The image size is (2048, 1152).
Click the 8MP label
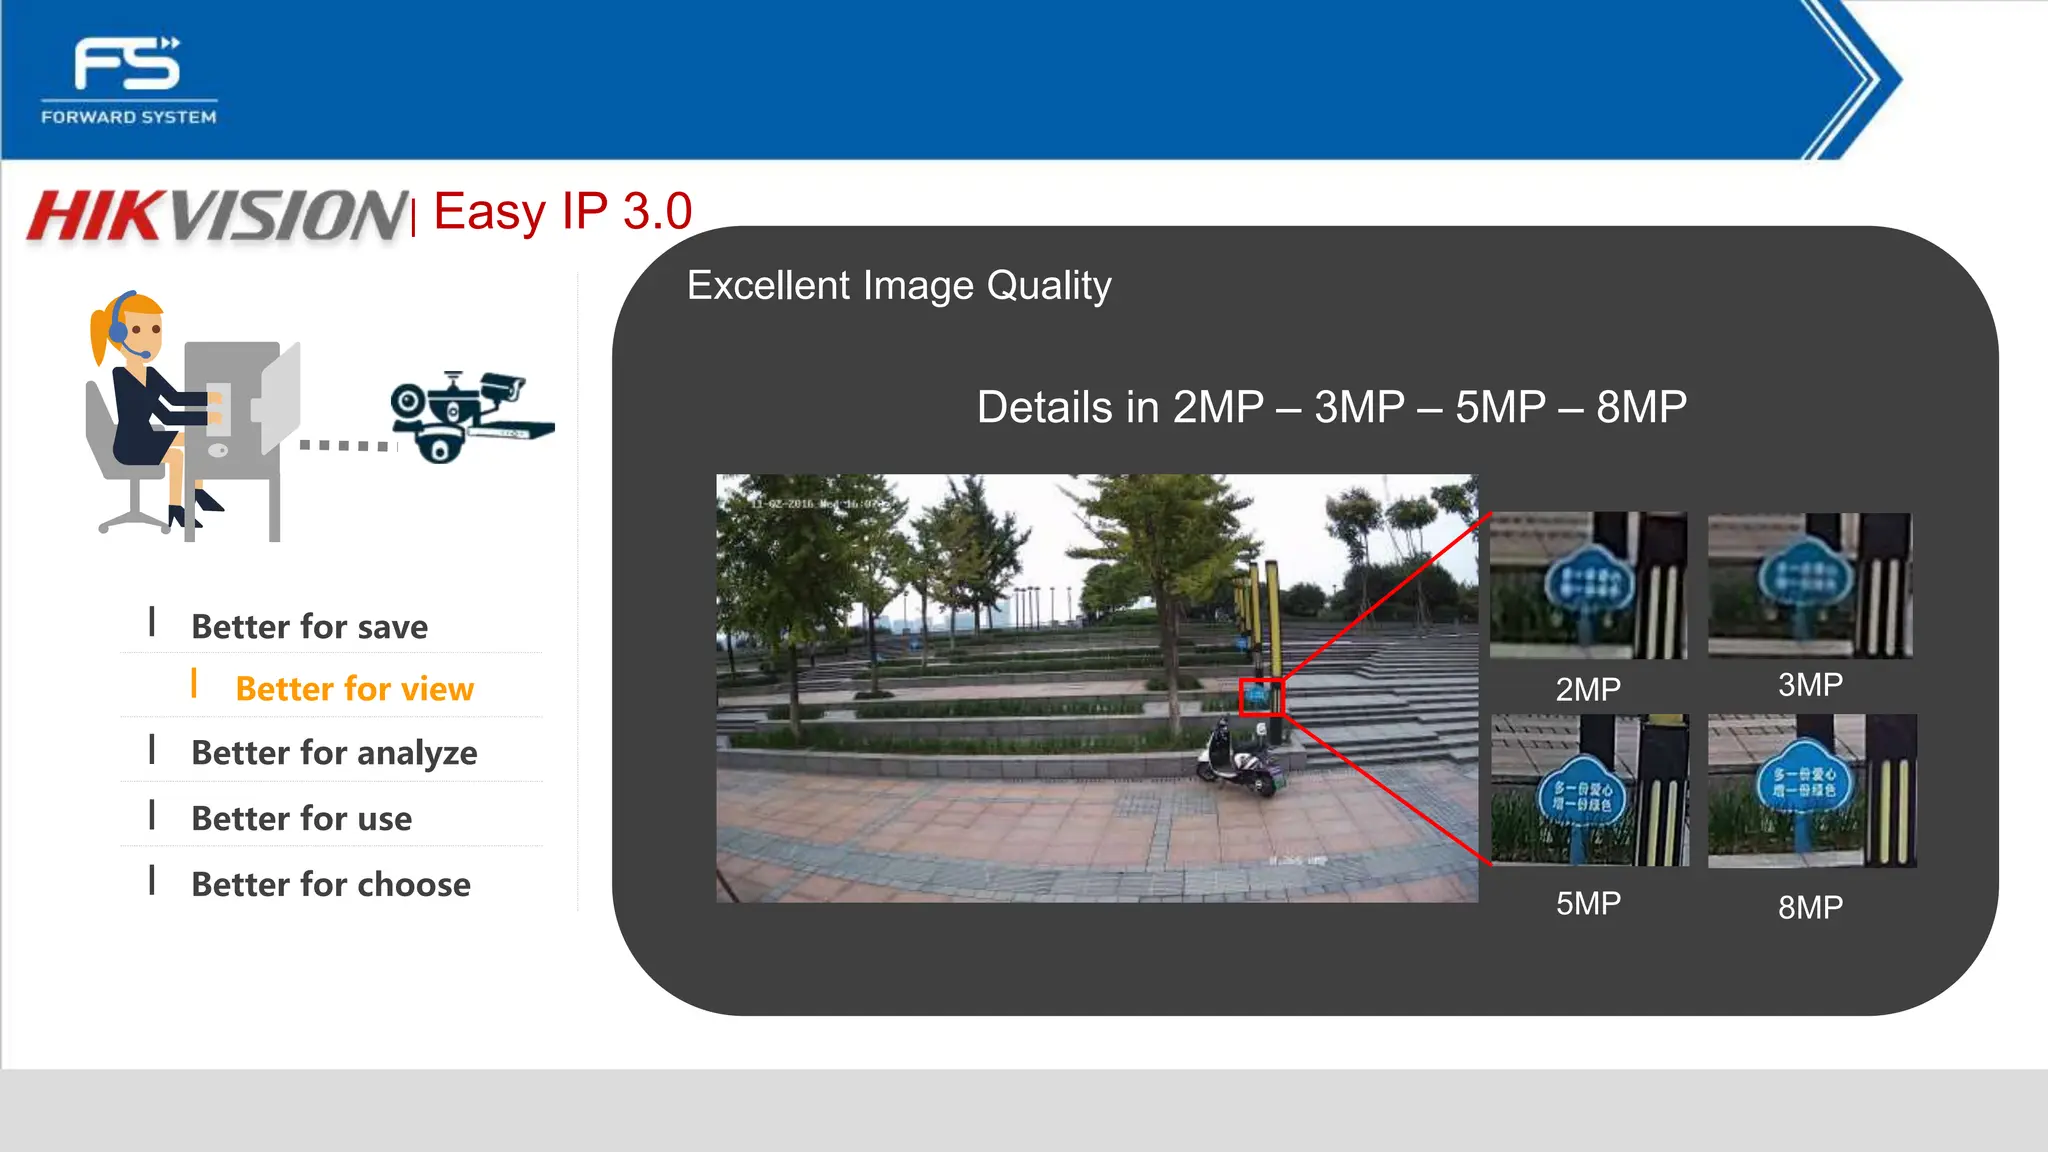coord(1810,908)
